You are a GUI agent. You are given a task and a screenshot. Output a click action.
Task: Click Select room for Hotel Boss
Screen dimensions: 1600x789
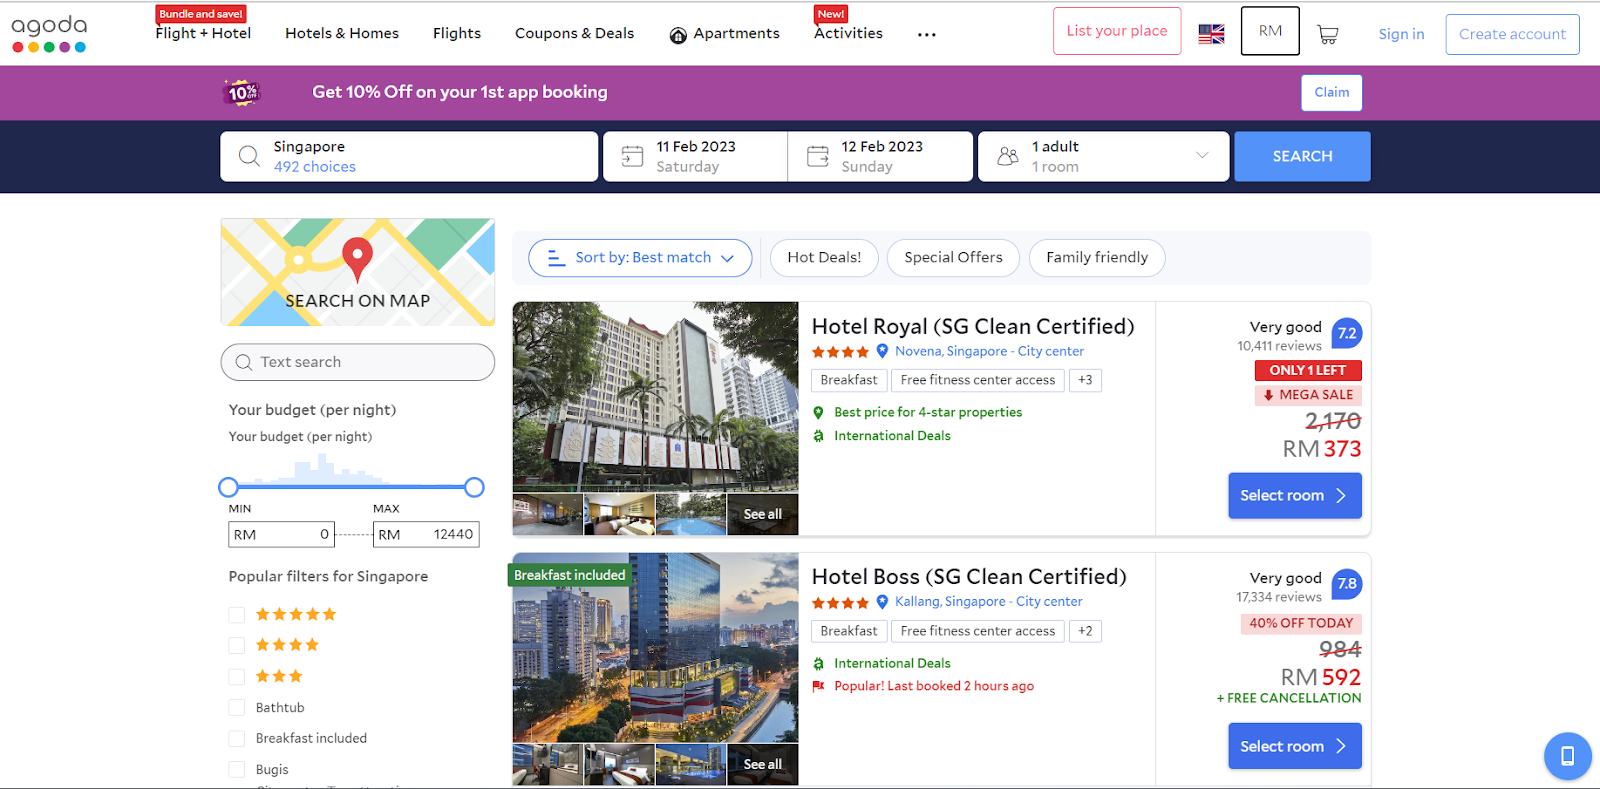(1295, 747)
